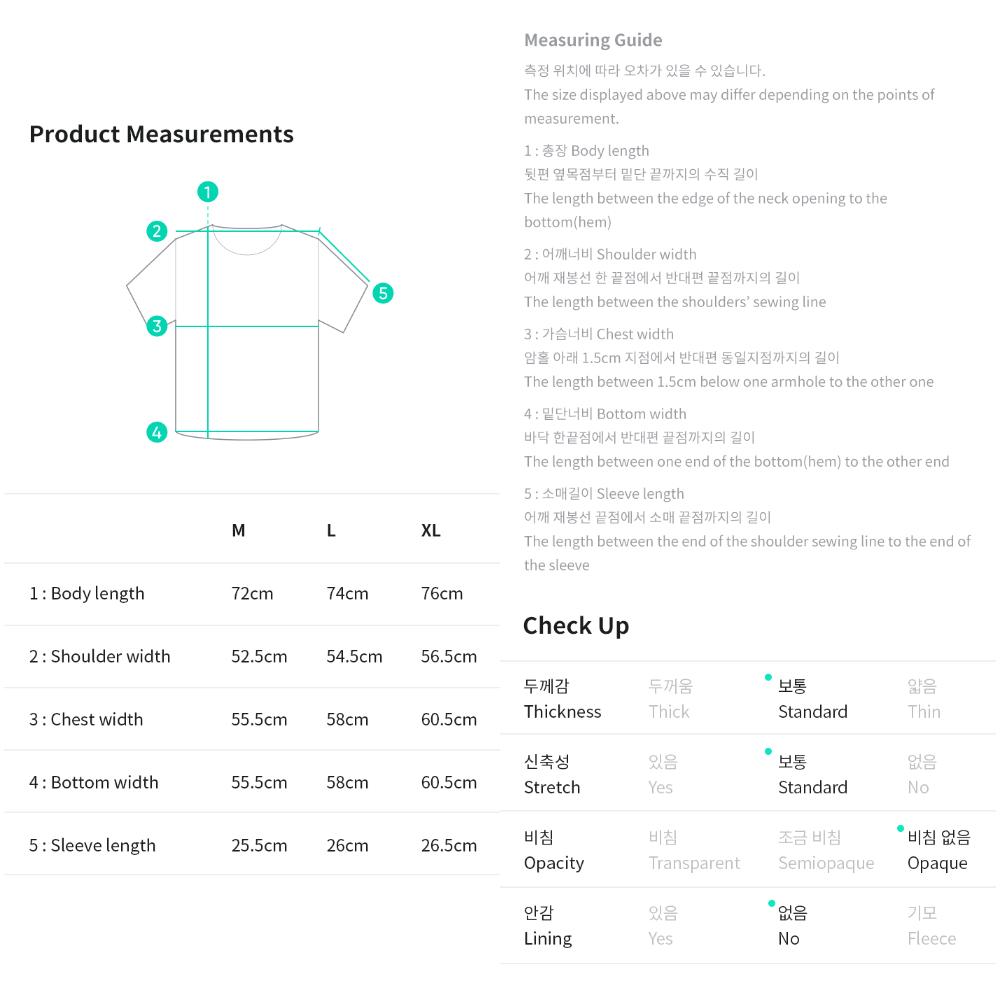
Task: Click the M size column header
Action: pyautogui.click(x=238, y=531)
